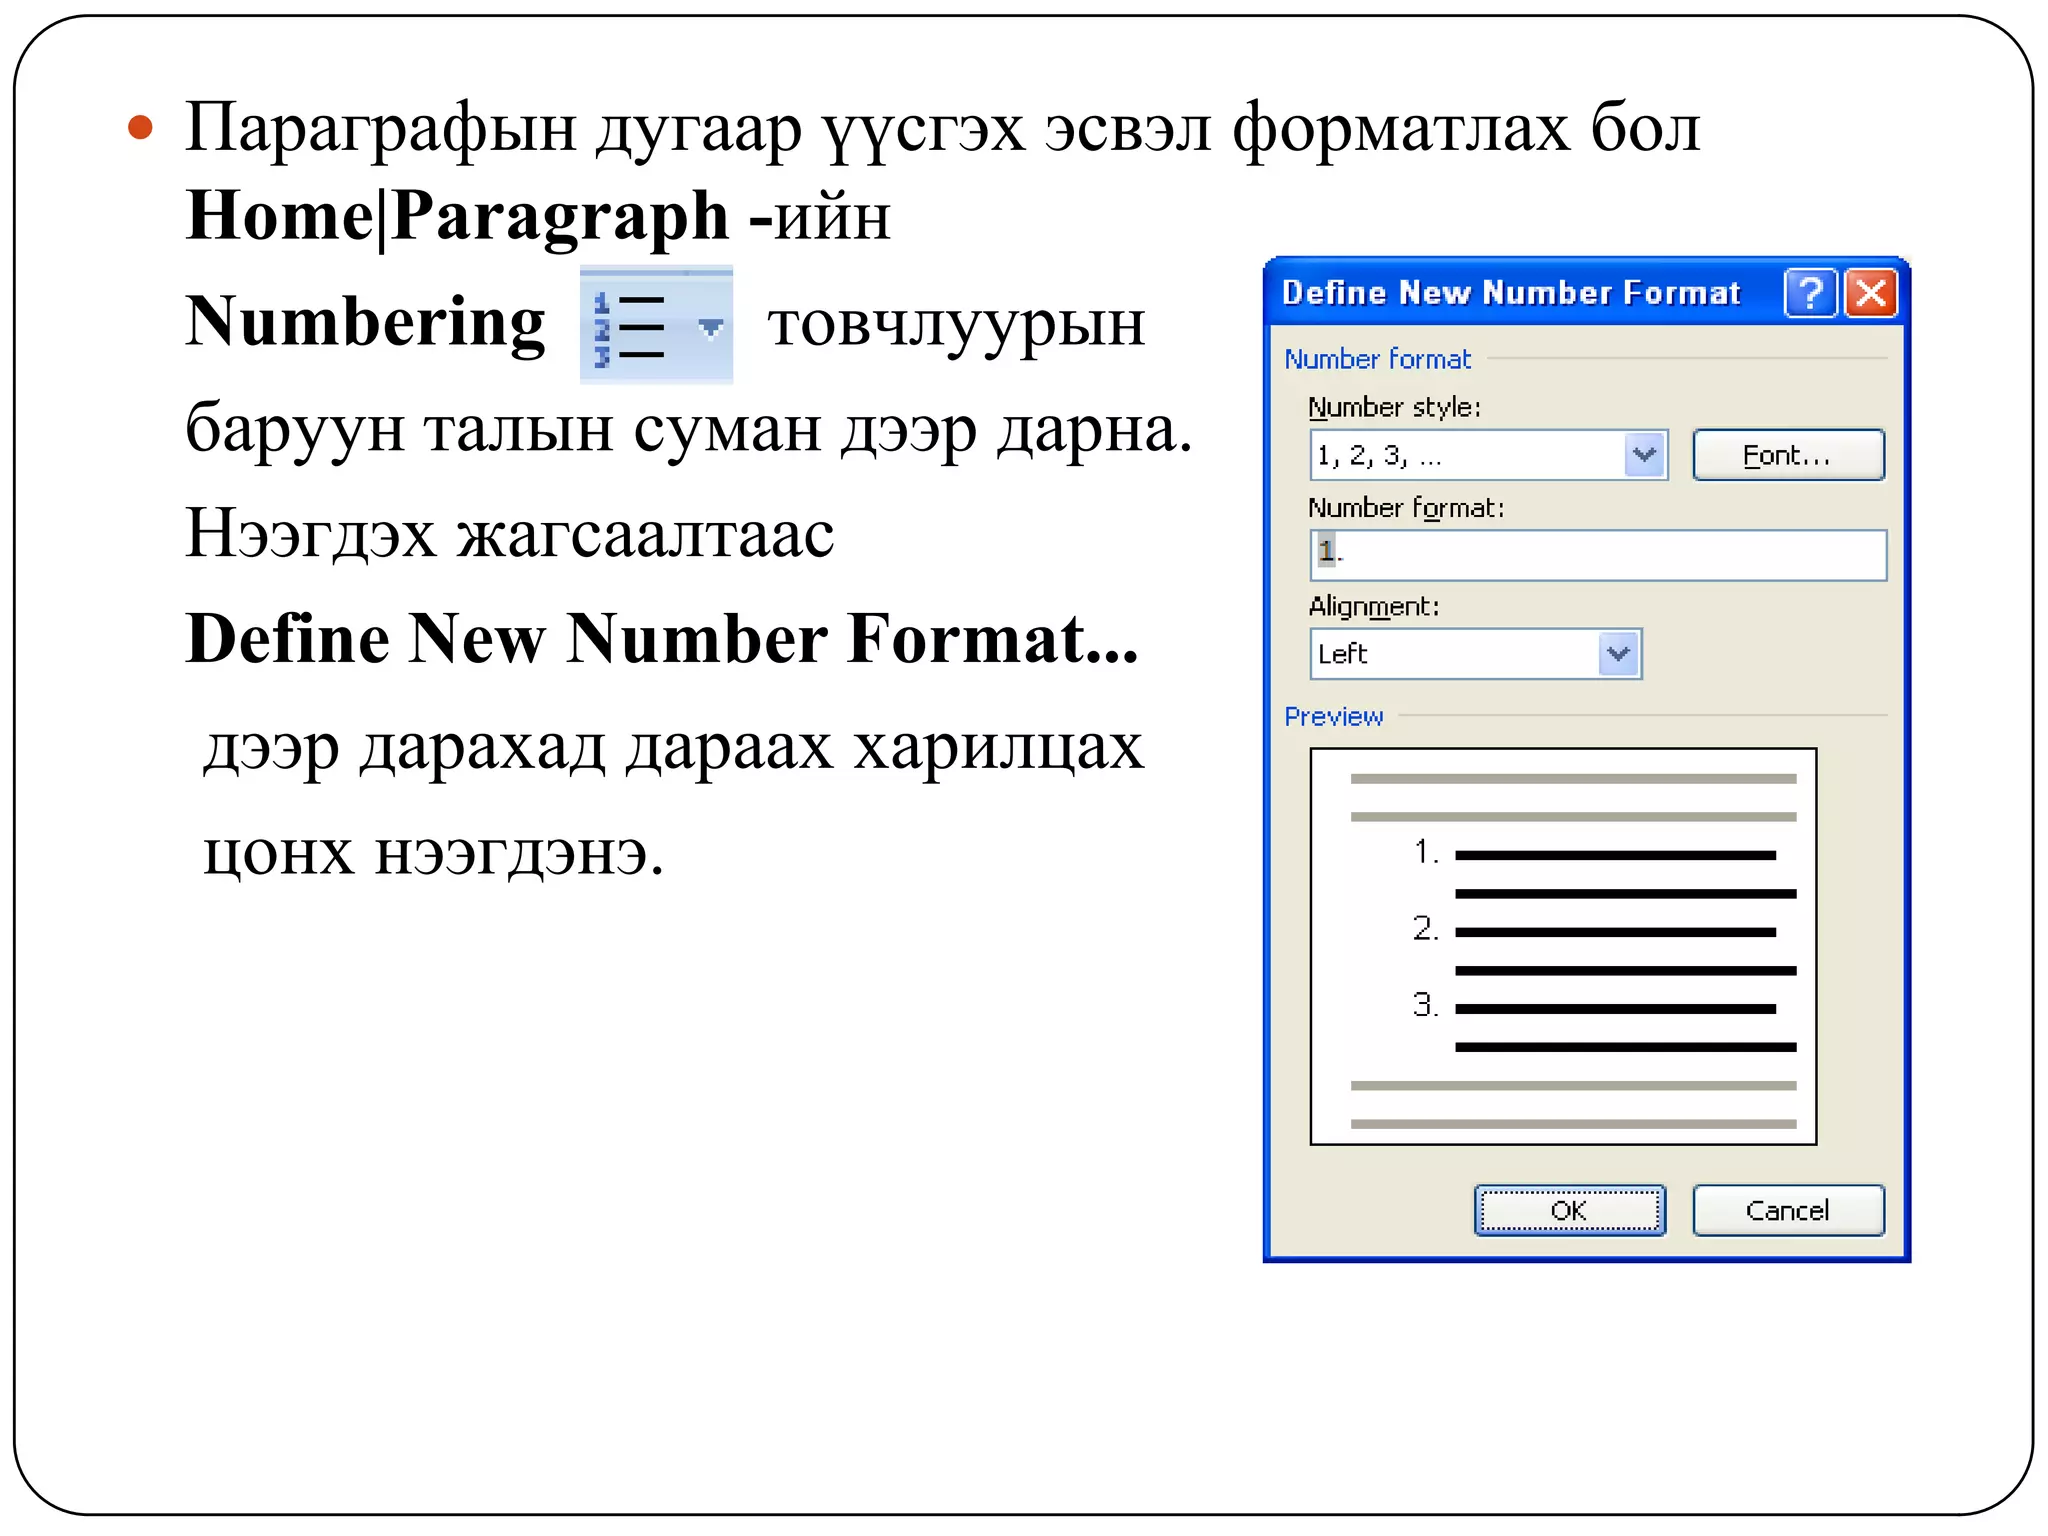The width and height of the screenshot is (2048, 1536).
Task: Click the bold text Home|Paragraph
Action: click(x=458, y=216)
